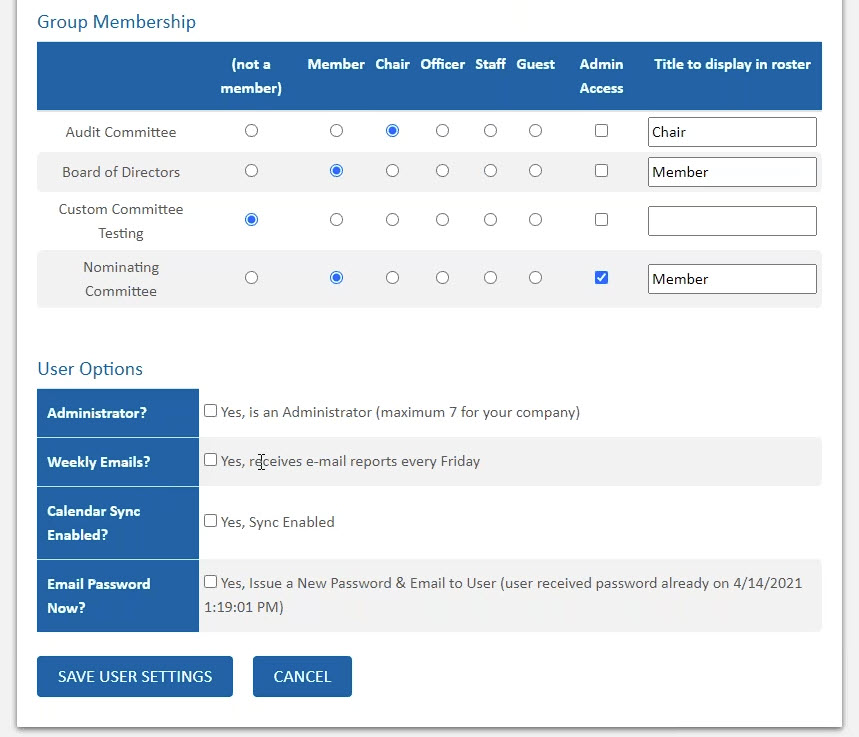Enable Admin Access for Audit Committee
Image resolution: width=859 pixels, height=737 pixels.
[x=602, y=130]
